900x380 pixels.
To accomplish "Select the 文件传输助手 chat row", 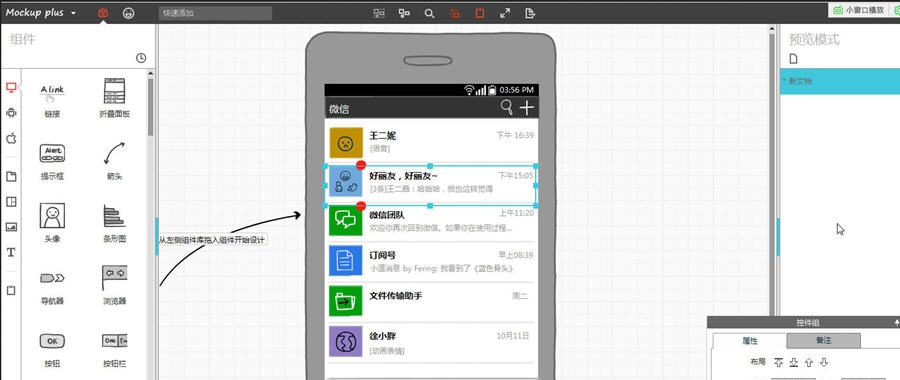I will point(432,301).
